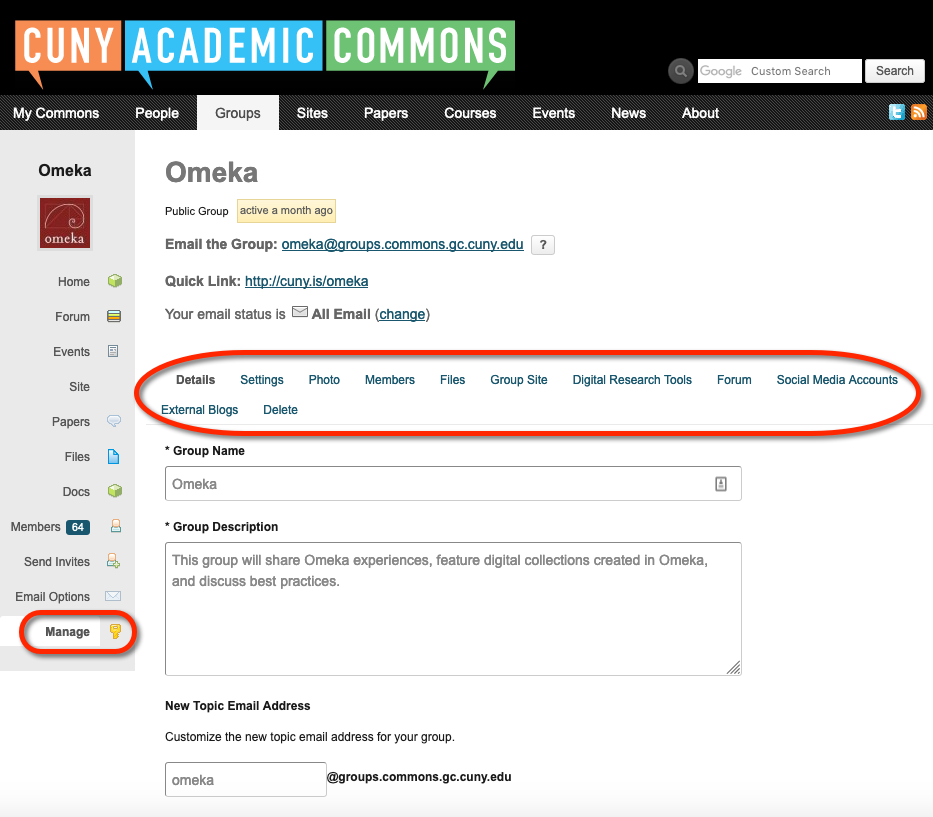Click the Twitter icon in the navigation bar
The height and width of the screenshot is (817, 933).
pos(897,112)
